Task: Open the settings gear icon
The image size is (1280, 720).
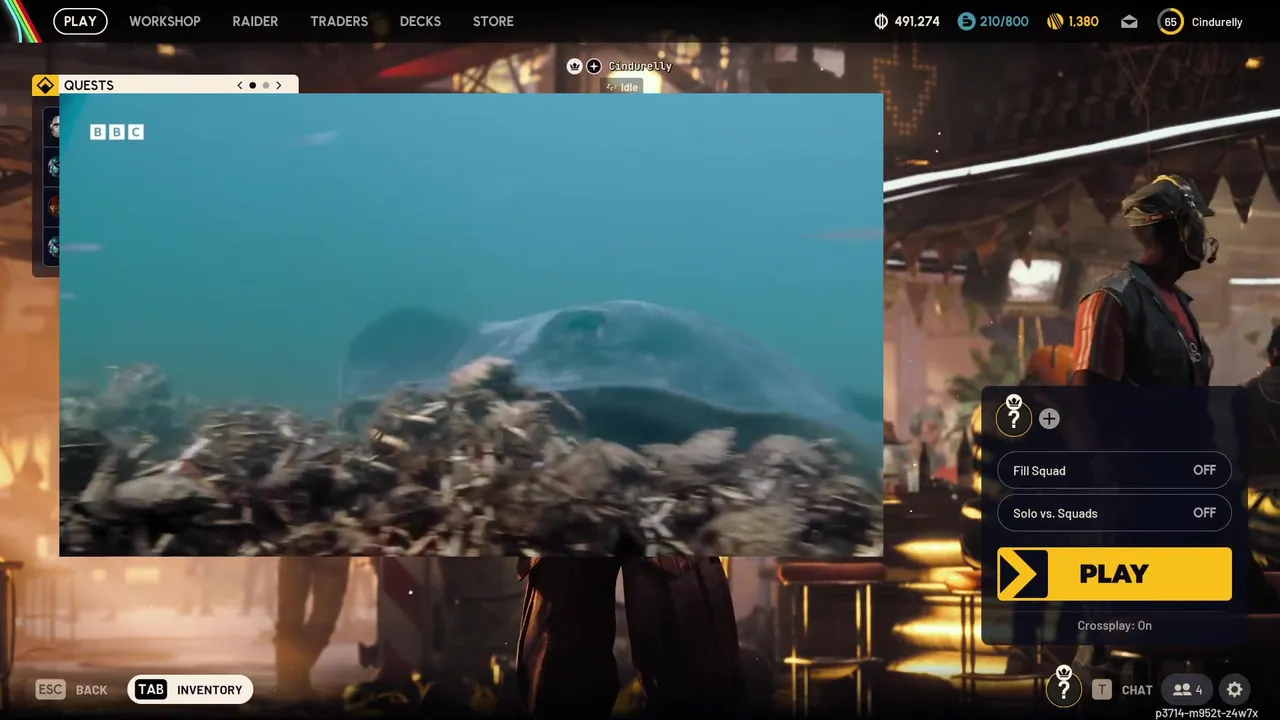Action: tap(1235, 689)
